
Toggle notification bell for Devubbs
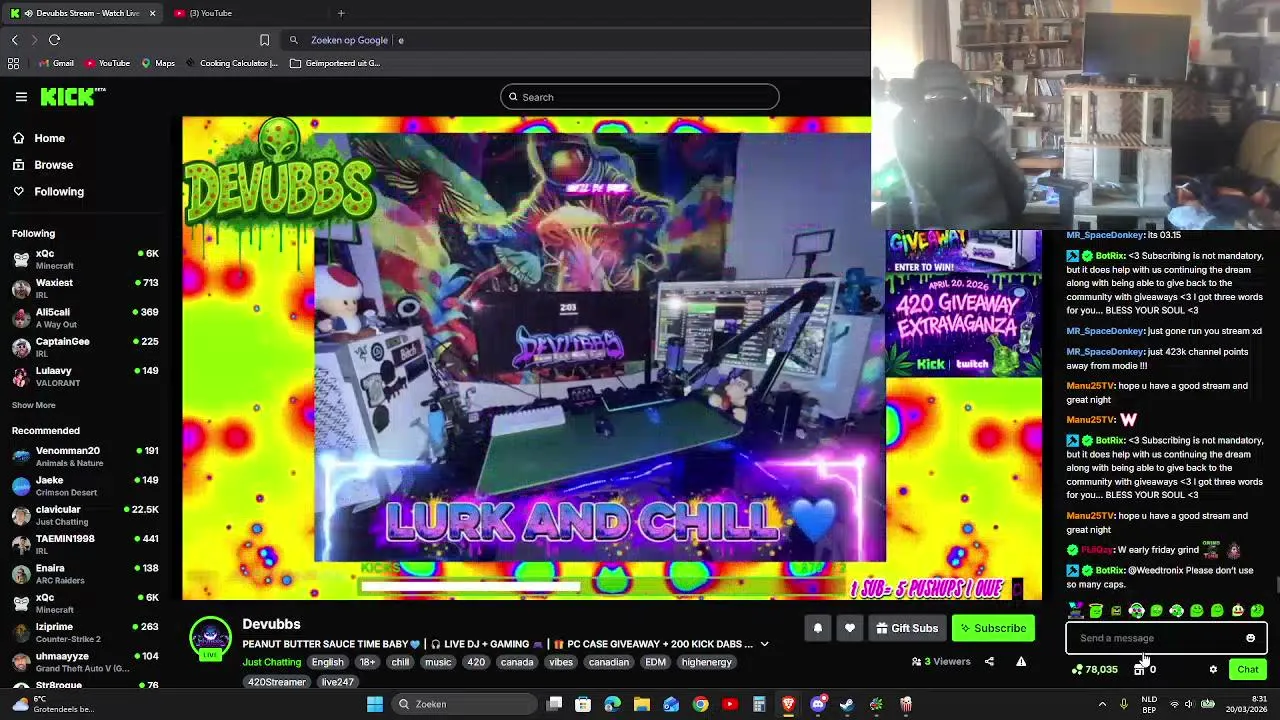click(817, 628)
